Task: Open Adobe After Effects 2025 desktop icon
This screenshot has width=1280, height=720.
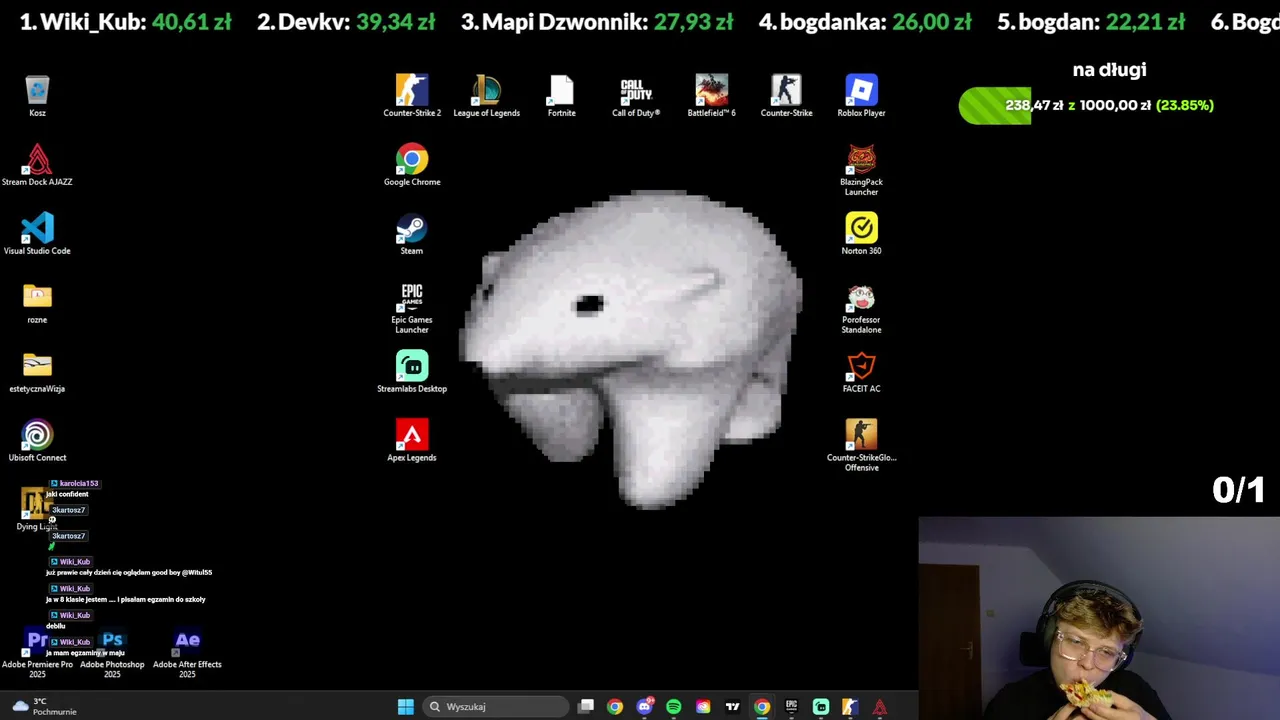Action: [187, 654]
